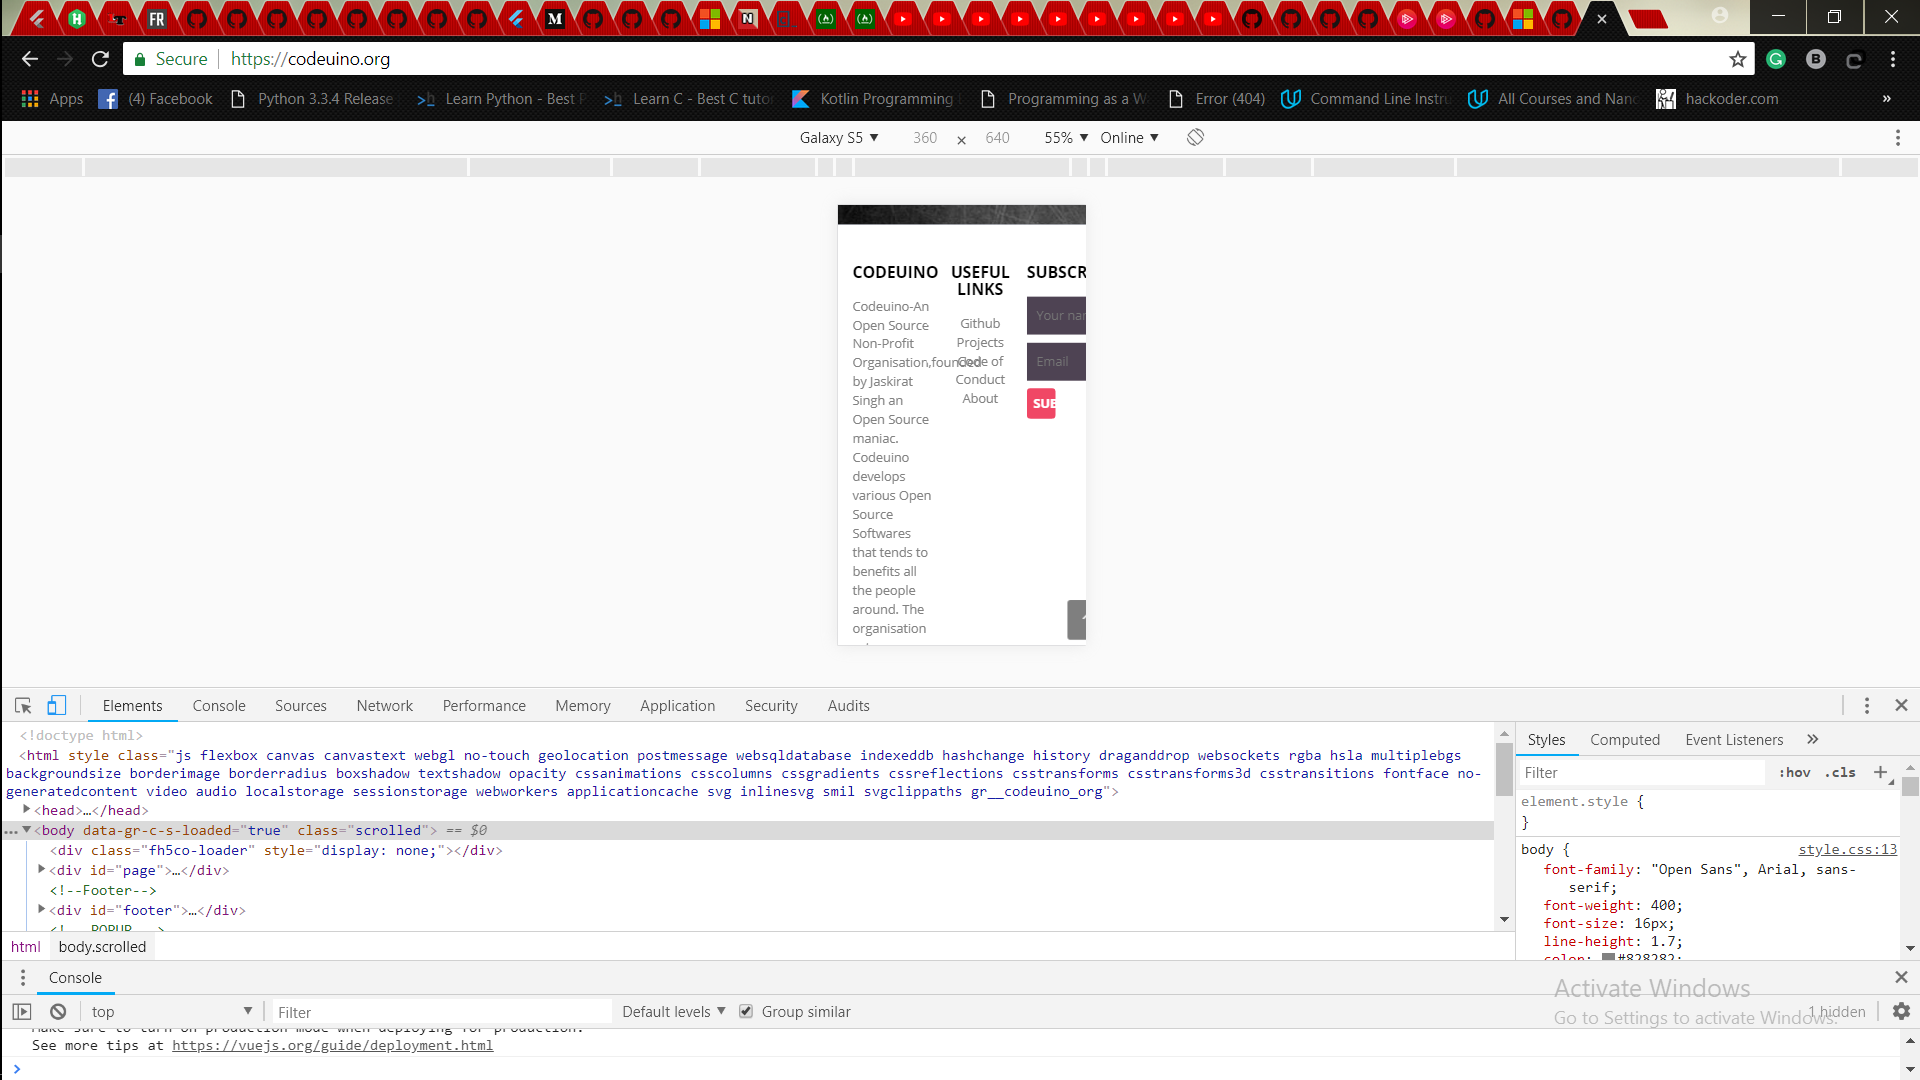Screen dimensions: 1920x1080
Task: Reload the page
Action: [x=100, y=59]
